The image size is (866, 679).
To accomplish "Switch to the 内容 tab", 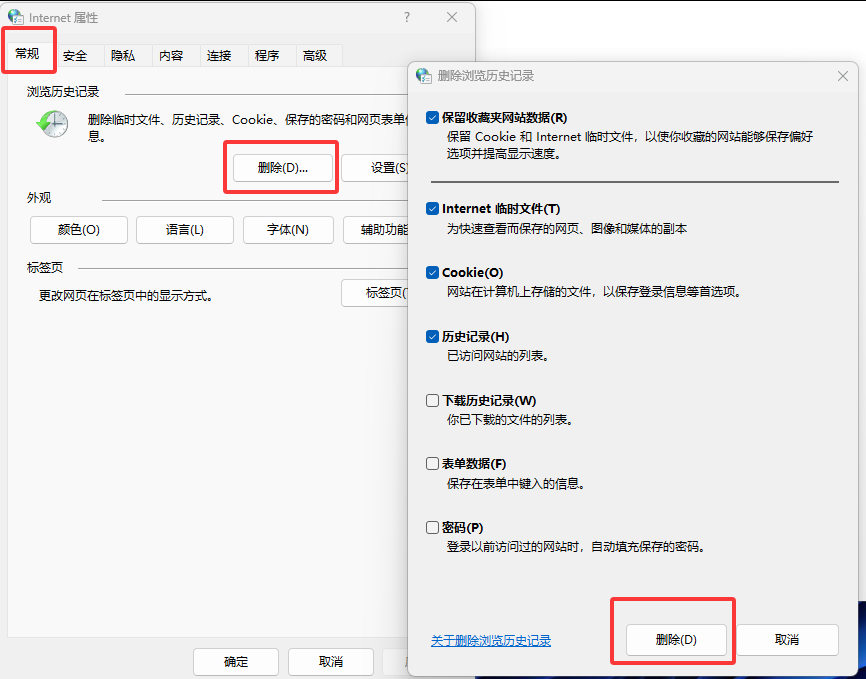I will coord(171,56).
